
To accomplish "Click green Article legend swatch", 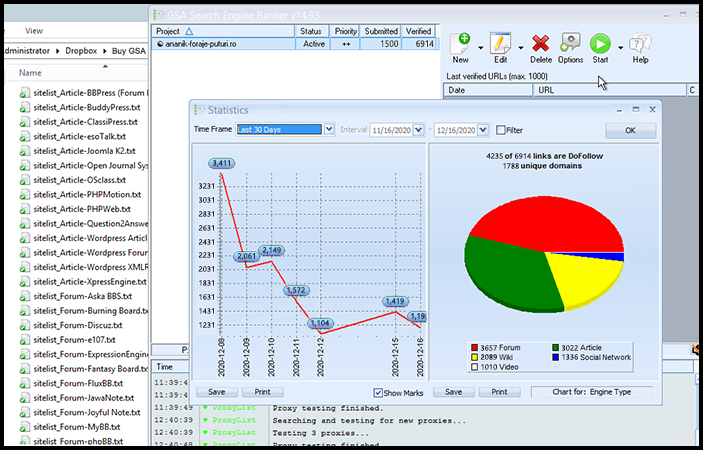I will point(555,348).
